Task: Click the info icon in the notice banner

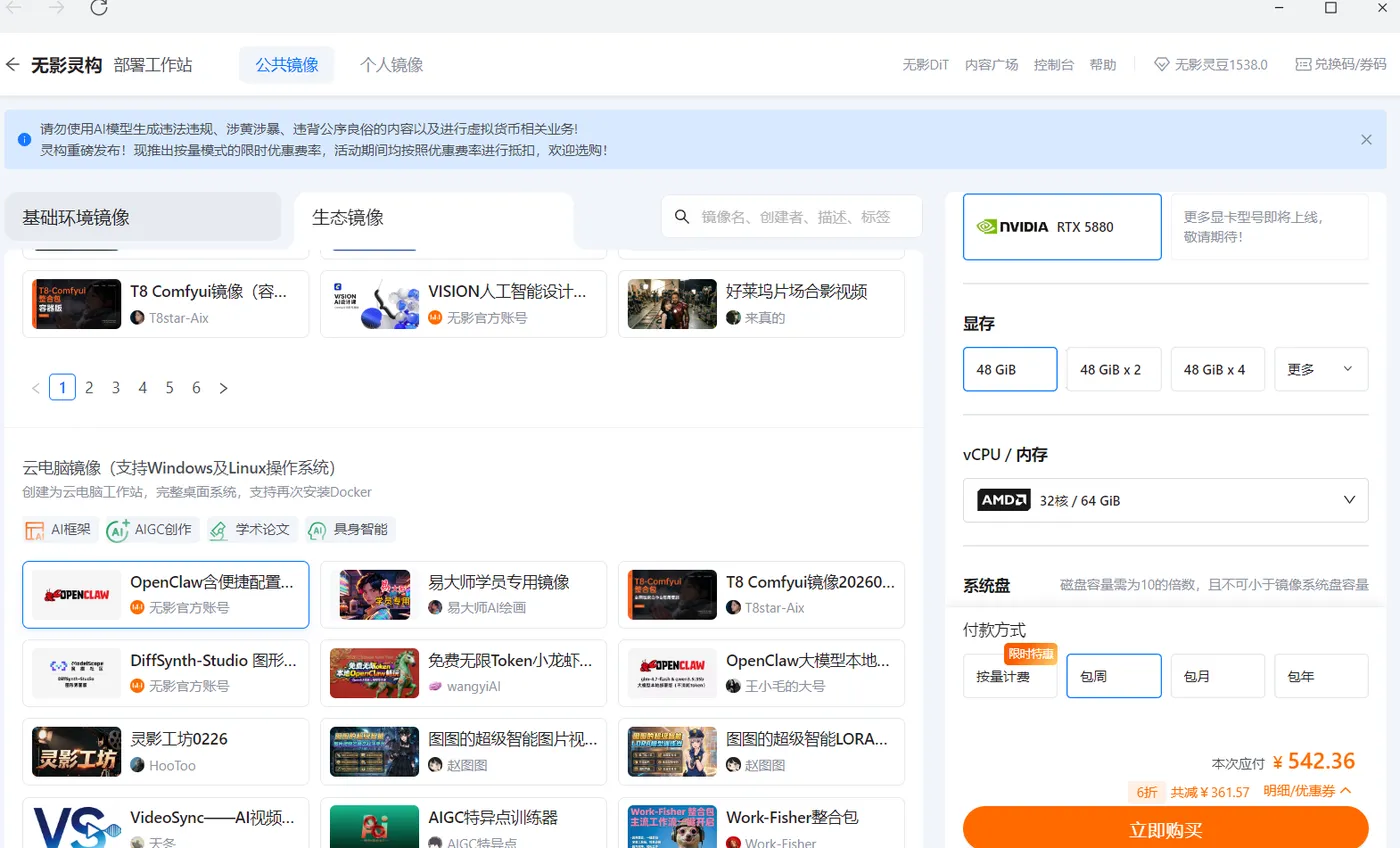Action: pos(25,140)
